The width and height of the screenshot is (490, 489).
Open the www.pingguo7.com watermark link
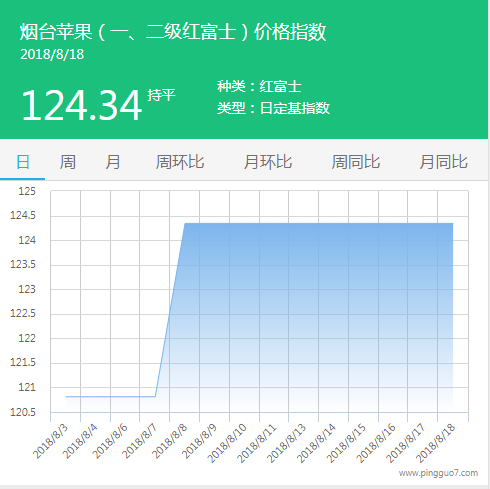[x=438, y=473]
